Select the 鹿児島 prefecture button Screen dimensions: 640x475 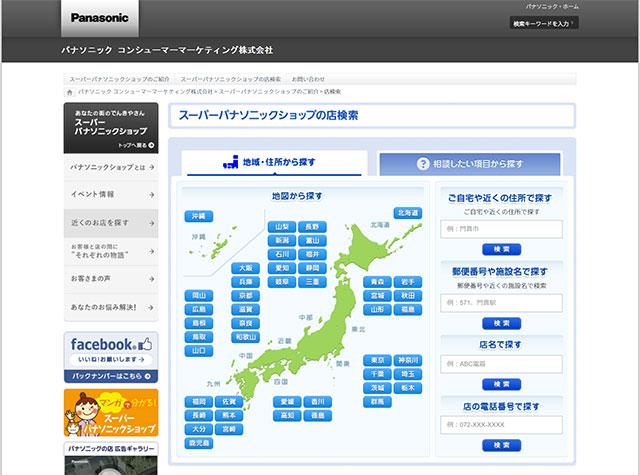[199, 443]
